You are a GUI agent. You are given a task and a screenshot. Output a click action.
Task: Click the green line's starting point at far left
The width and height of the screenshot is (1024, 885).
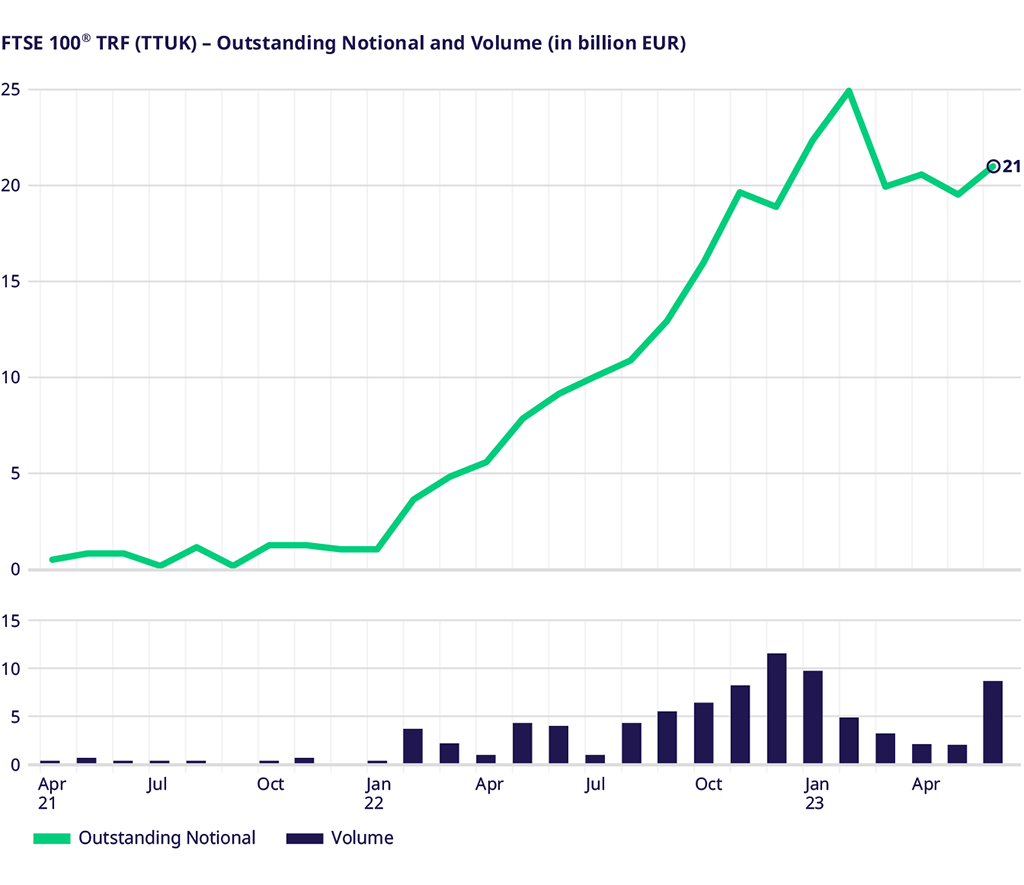click(52, 559)
